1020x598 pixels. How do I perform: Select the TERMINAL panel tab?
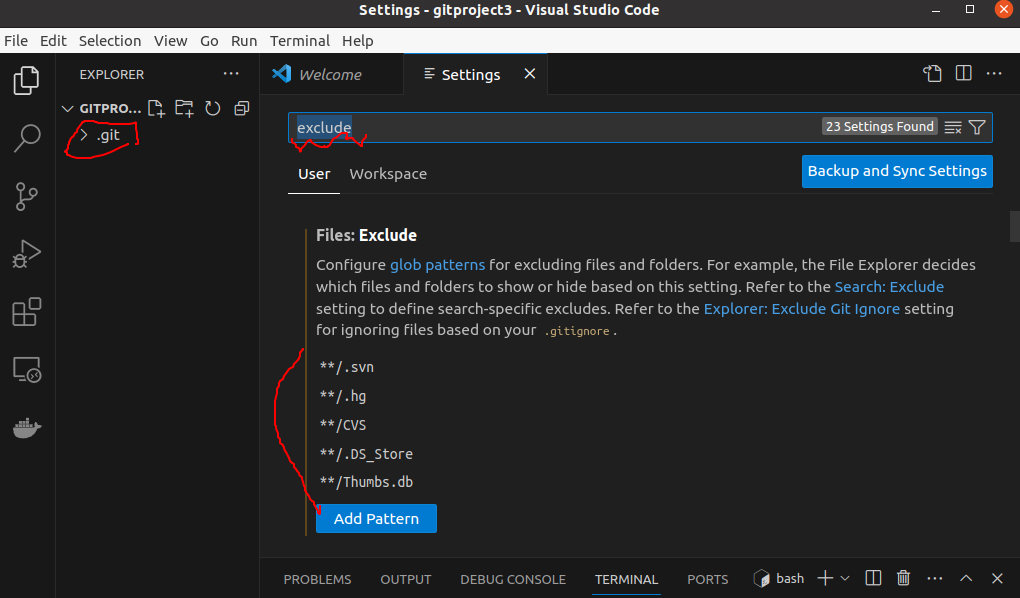point(626,579)
